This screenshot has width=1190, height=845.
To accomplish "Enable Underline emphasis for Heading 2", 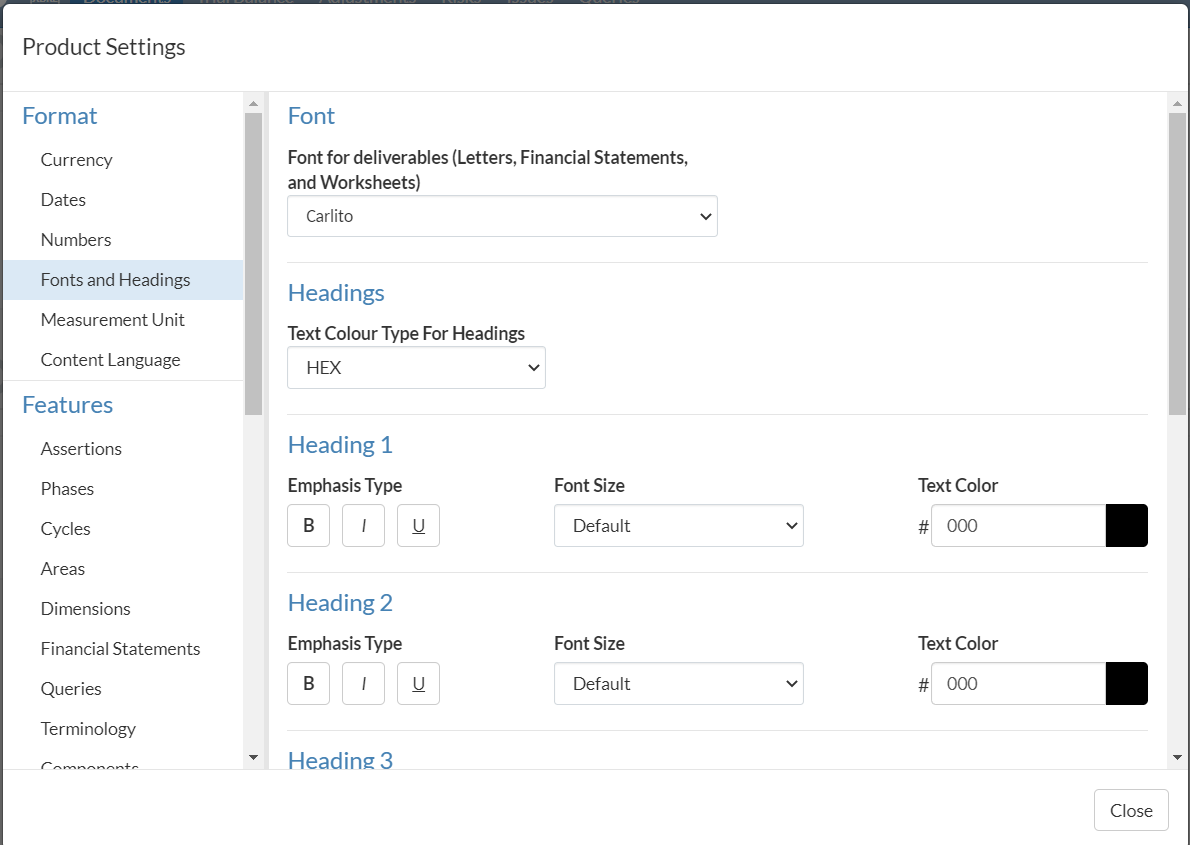I will [x=418, y=684].
